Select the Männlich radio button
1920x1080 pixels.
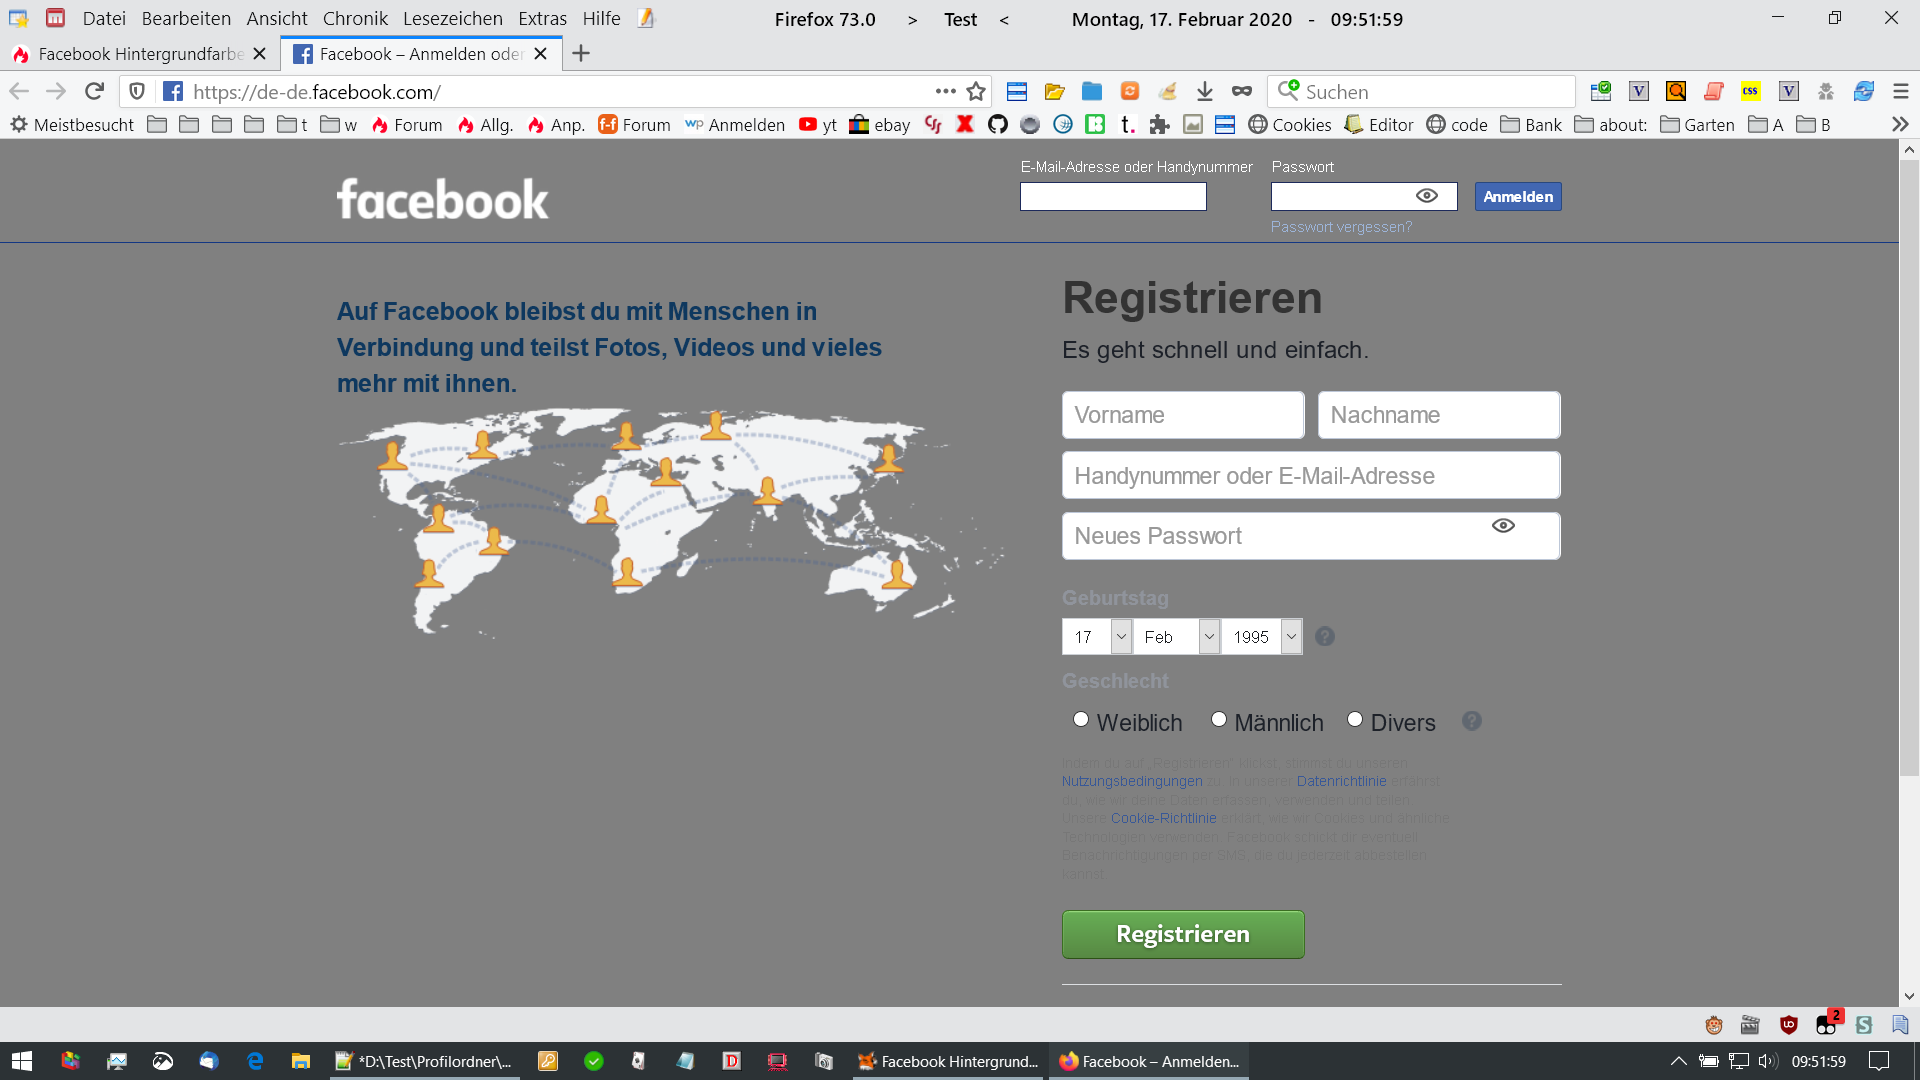[x=1218, y=720]
